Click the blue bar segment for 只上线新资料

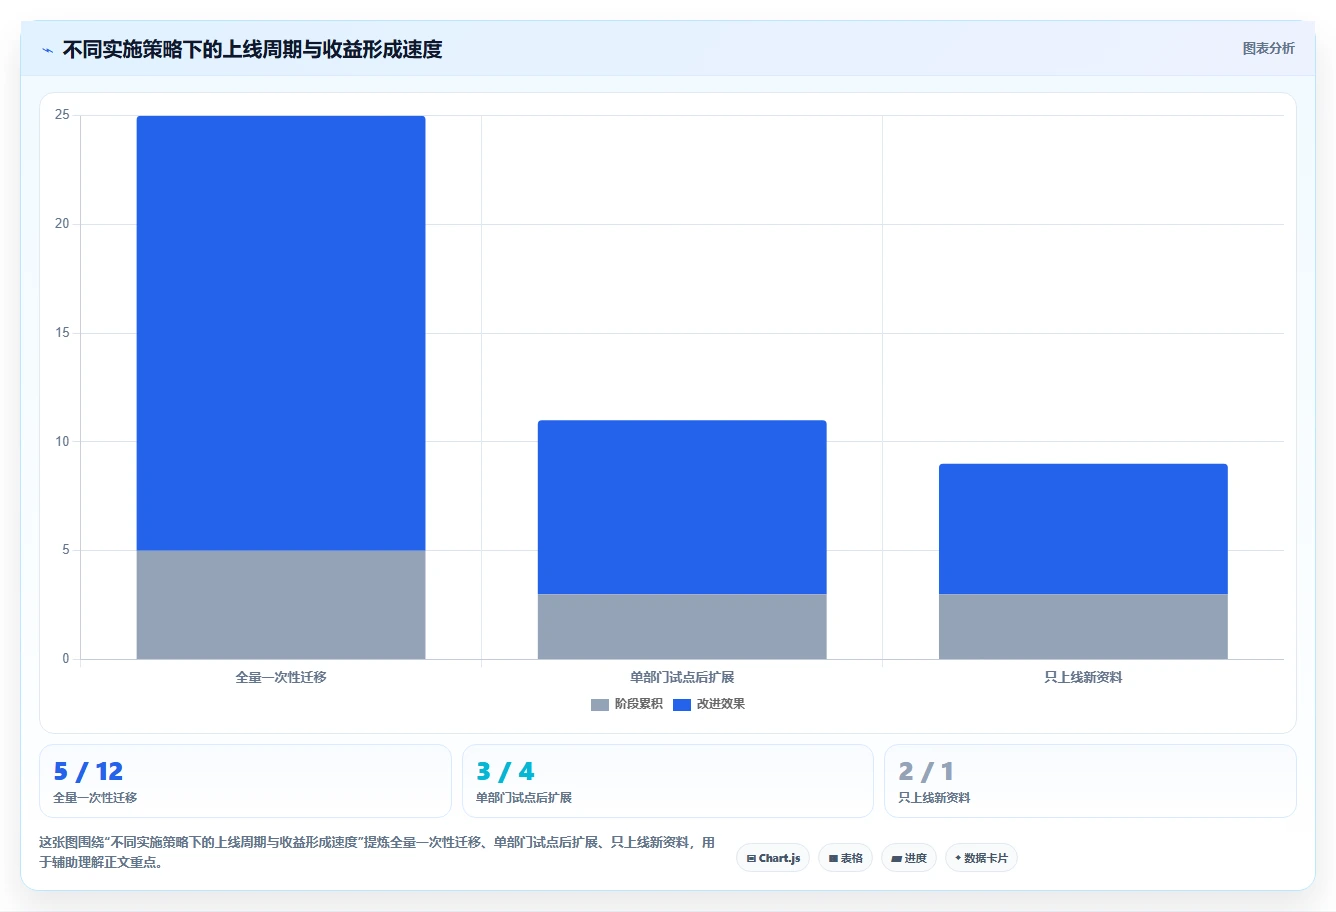(x=1083, y=529)
